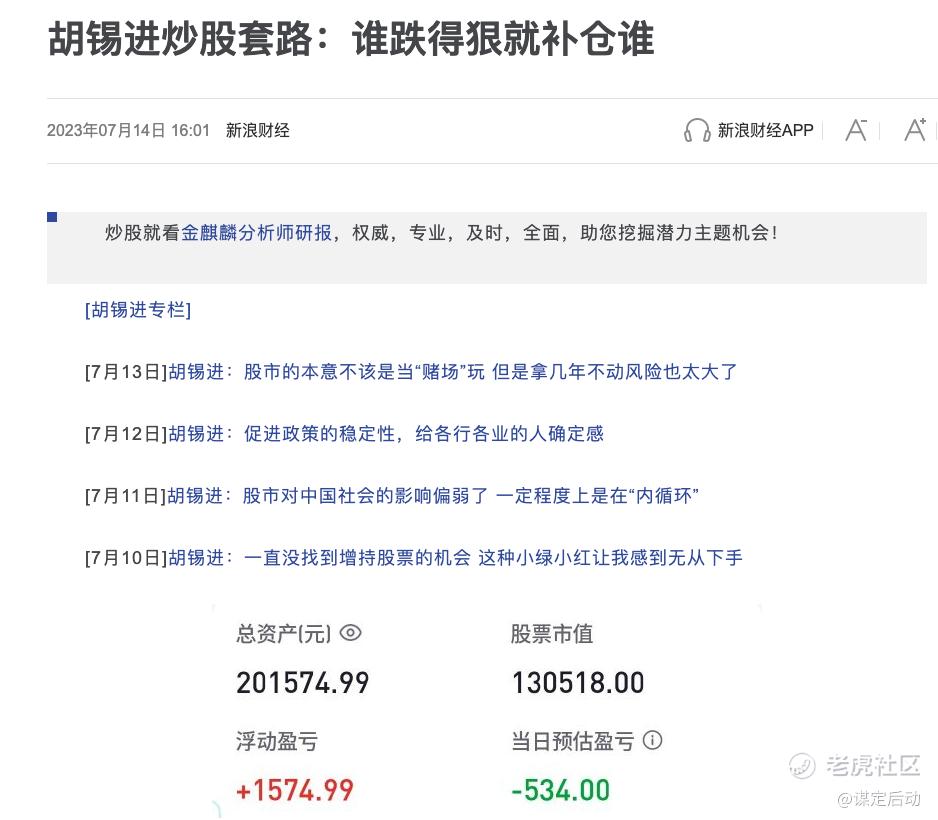Click the article headline 胡锡进炒股套路
The height and width of the screenshot is (820, 938).
pyautogui.click(x=350, y=40)
